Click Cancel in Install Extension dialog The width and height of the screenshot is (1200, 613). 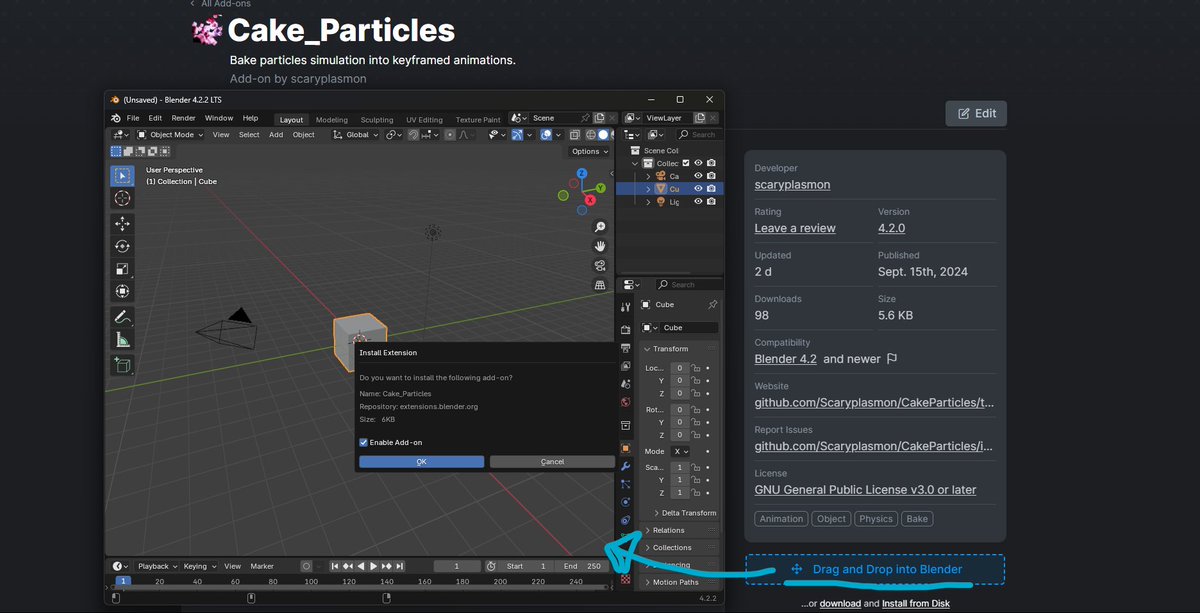pos(552,461)
